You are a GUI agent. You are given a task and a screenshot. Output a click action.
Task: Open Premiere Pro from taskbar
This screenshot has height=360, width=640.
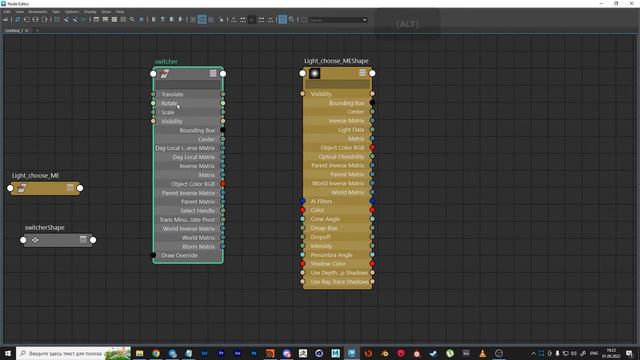[x=221, y=353]
